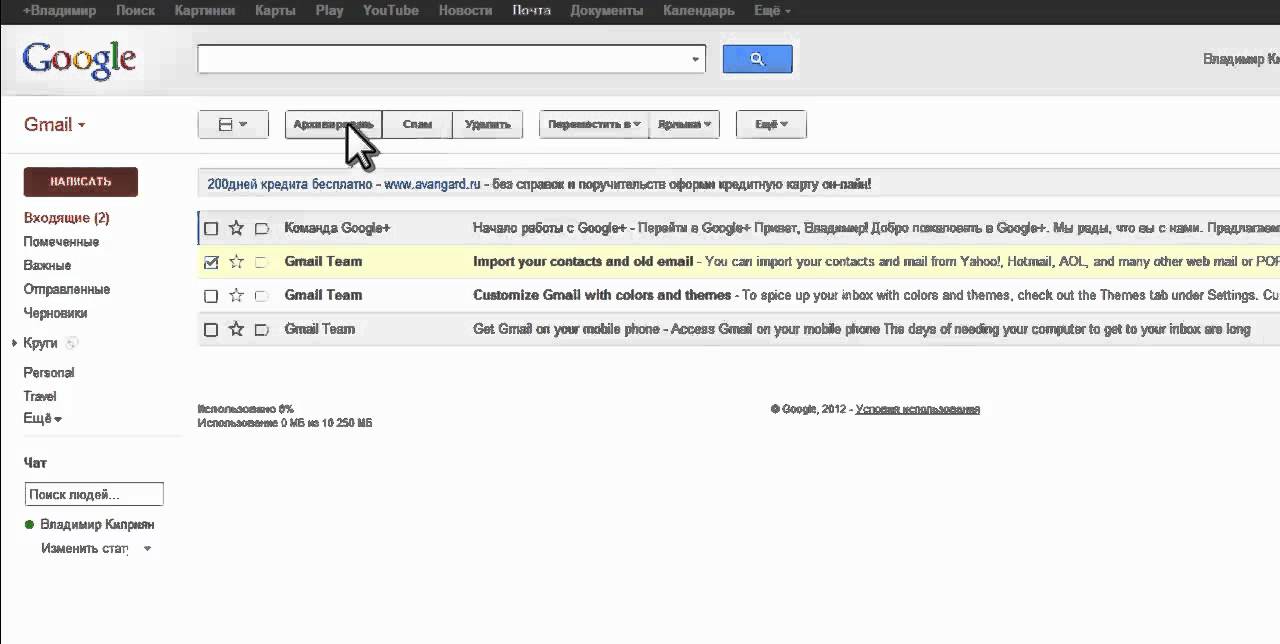Click the Google logo

(79, 59)
